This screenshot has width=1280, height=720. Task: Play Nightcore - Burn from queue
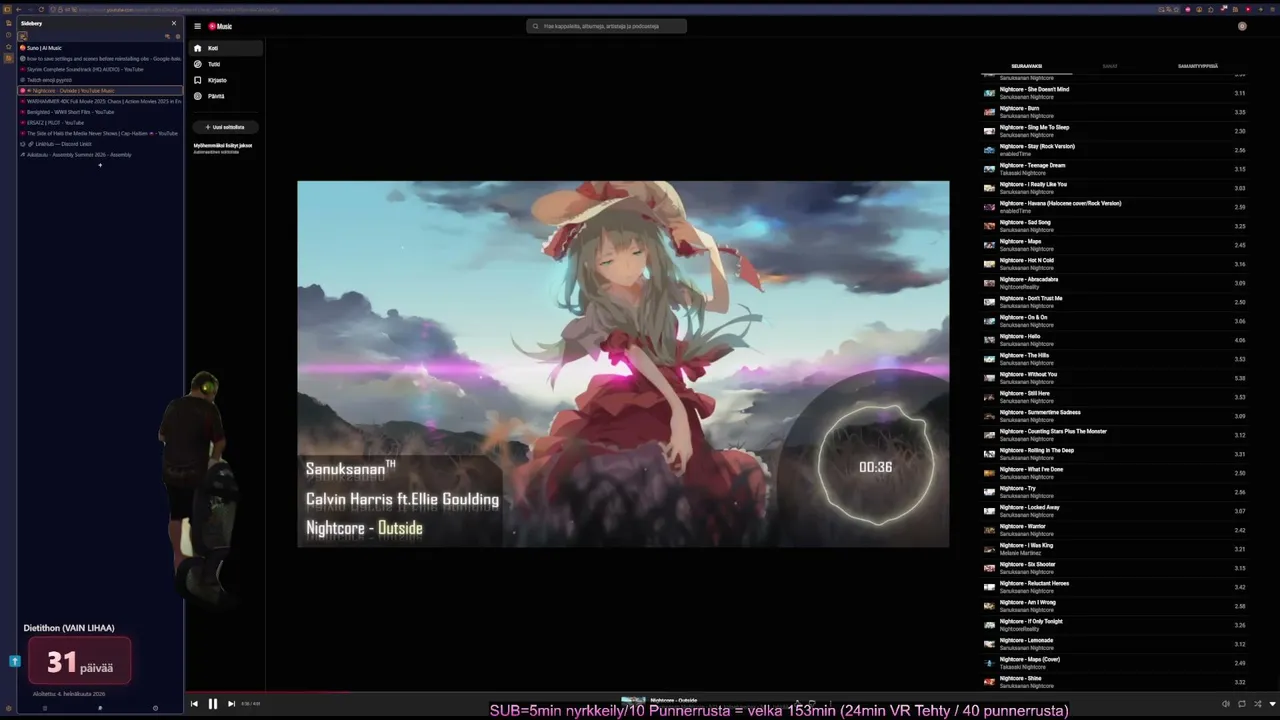1115,112
